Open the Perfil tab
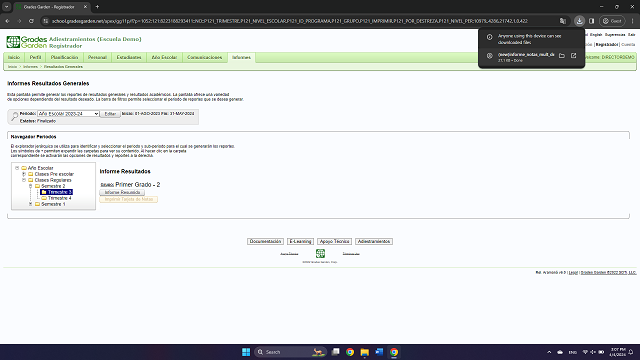640x360 pixels. point(35,57)
